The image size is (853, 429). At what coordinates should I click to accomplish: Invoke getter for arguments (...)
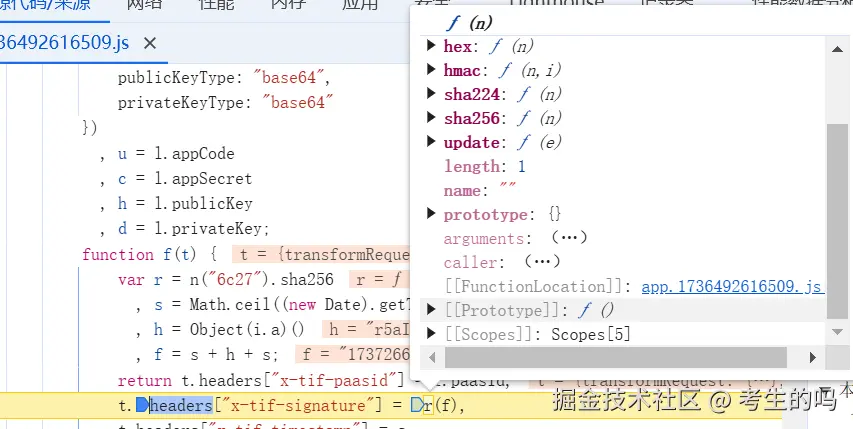click(569, 238)
